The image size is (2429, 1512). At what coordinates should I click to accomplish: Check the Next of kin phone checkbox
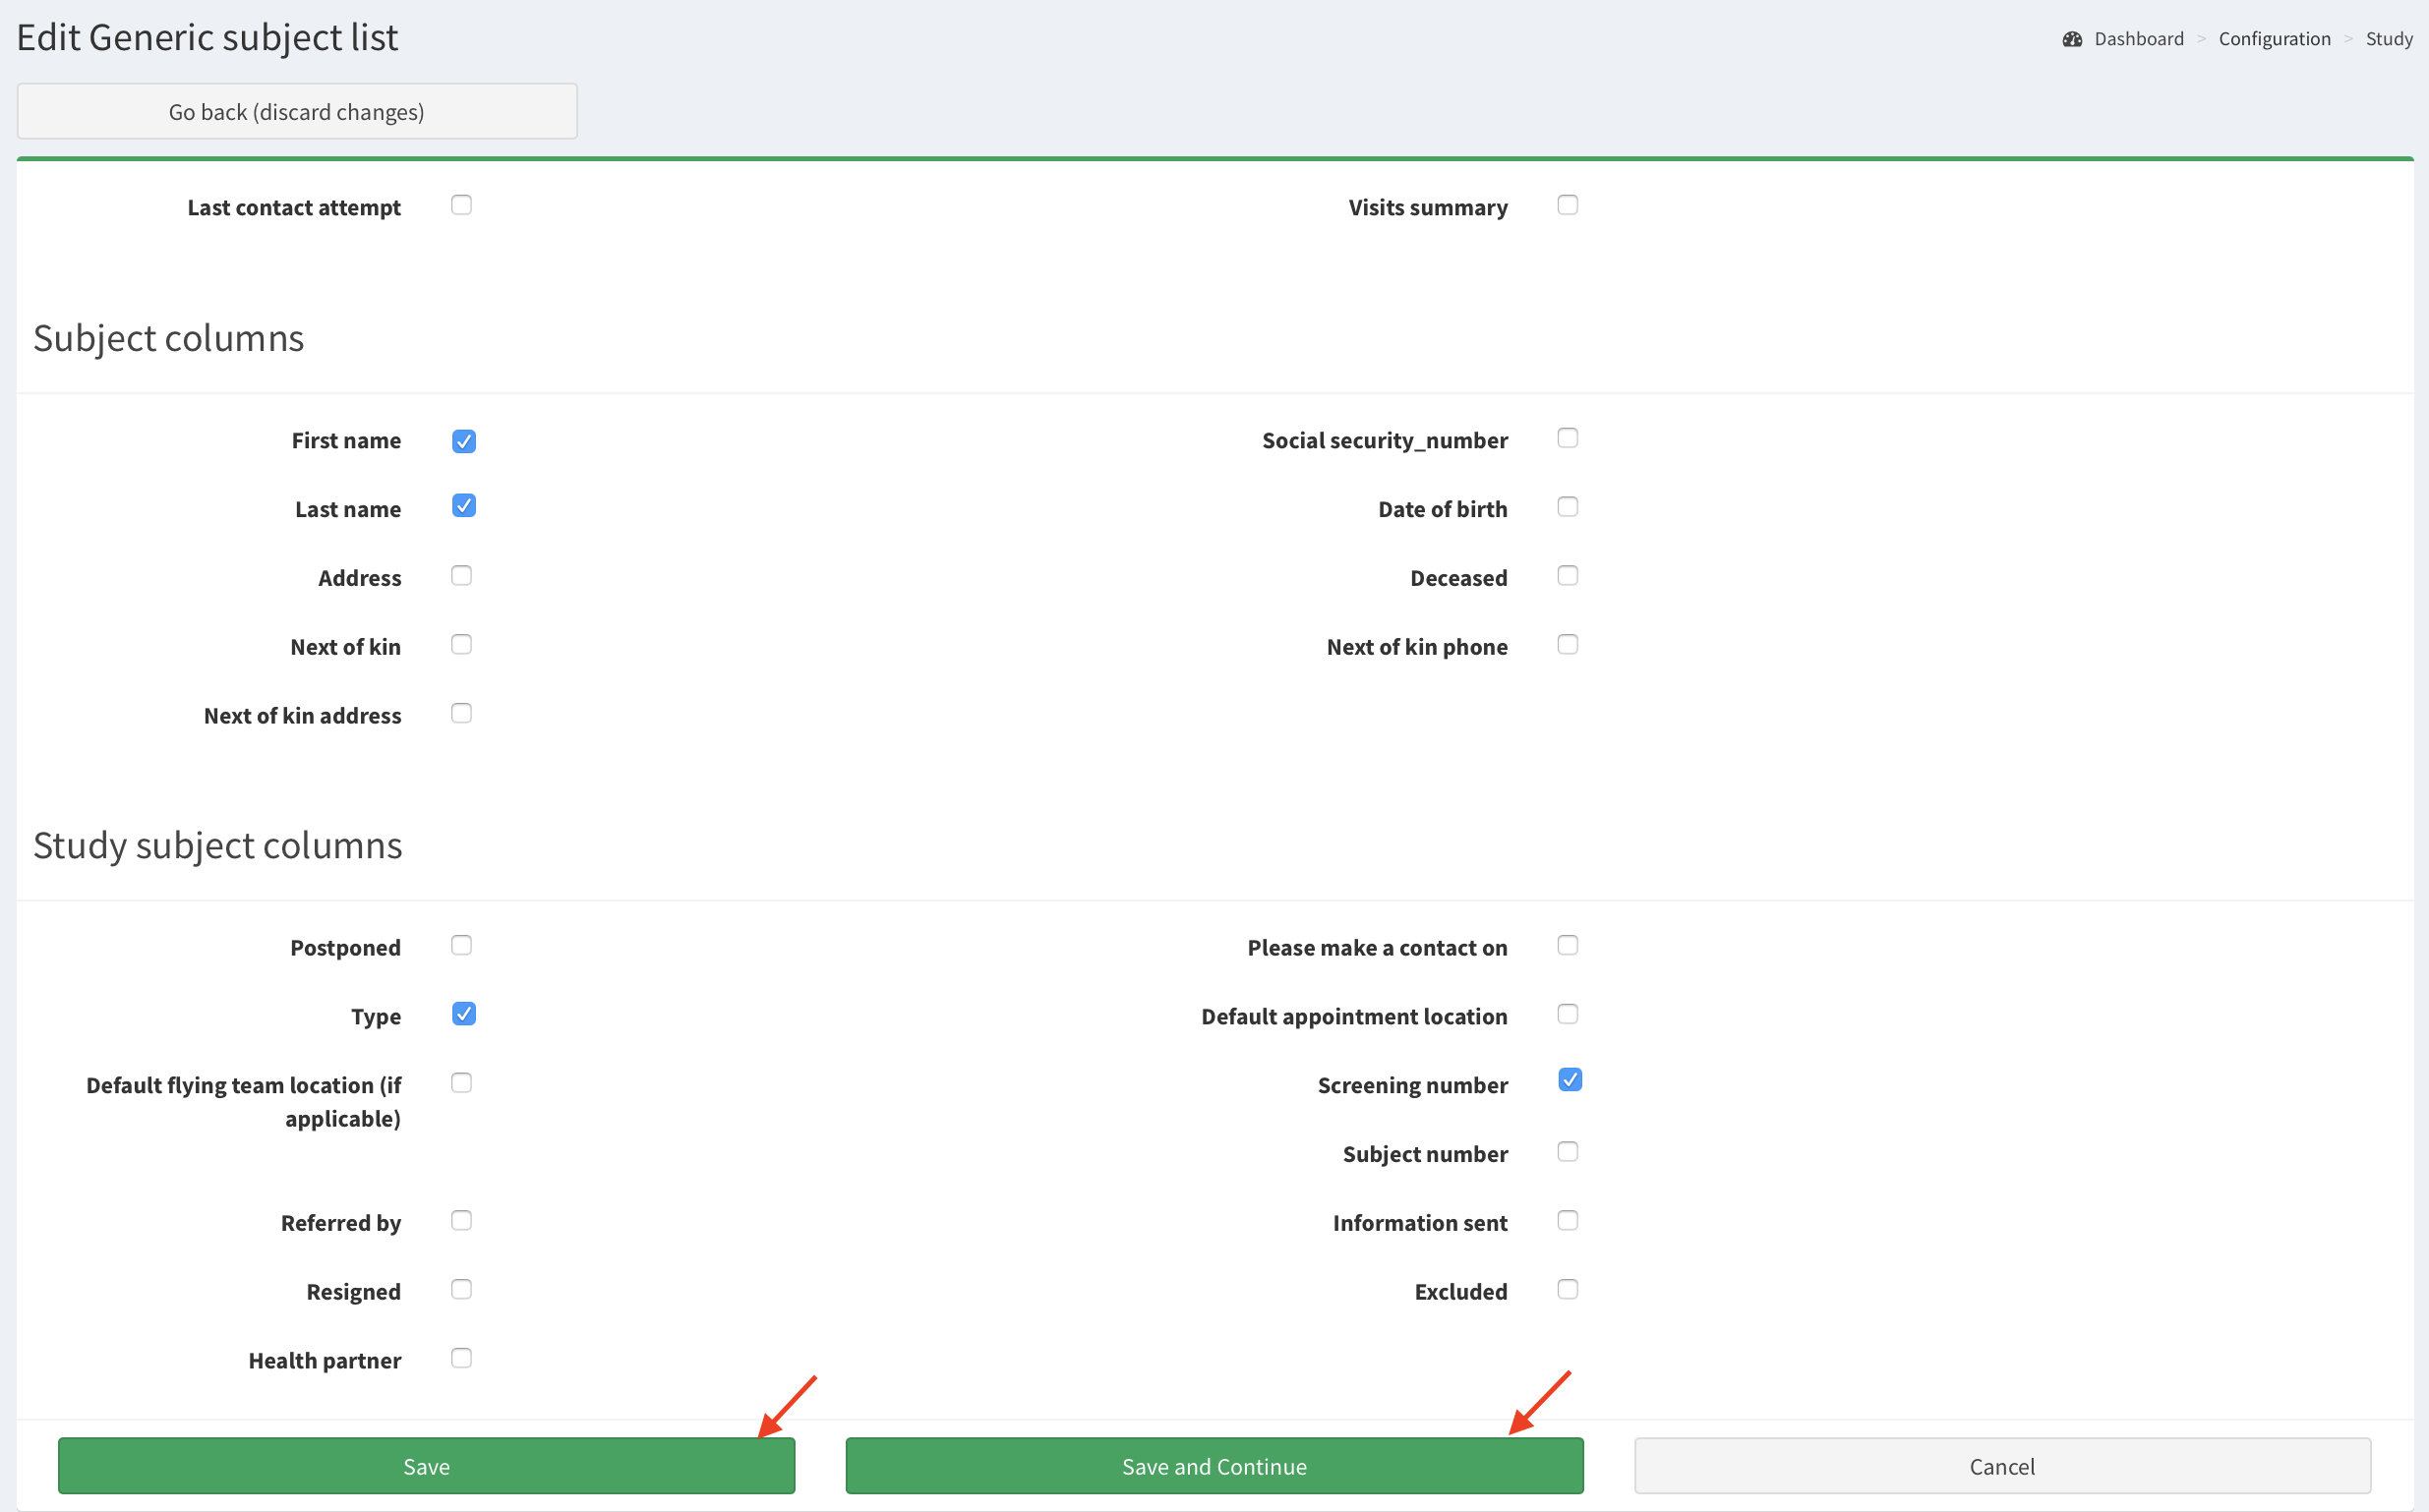pos(1567,645)
